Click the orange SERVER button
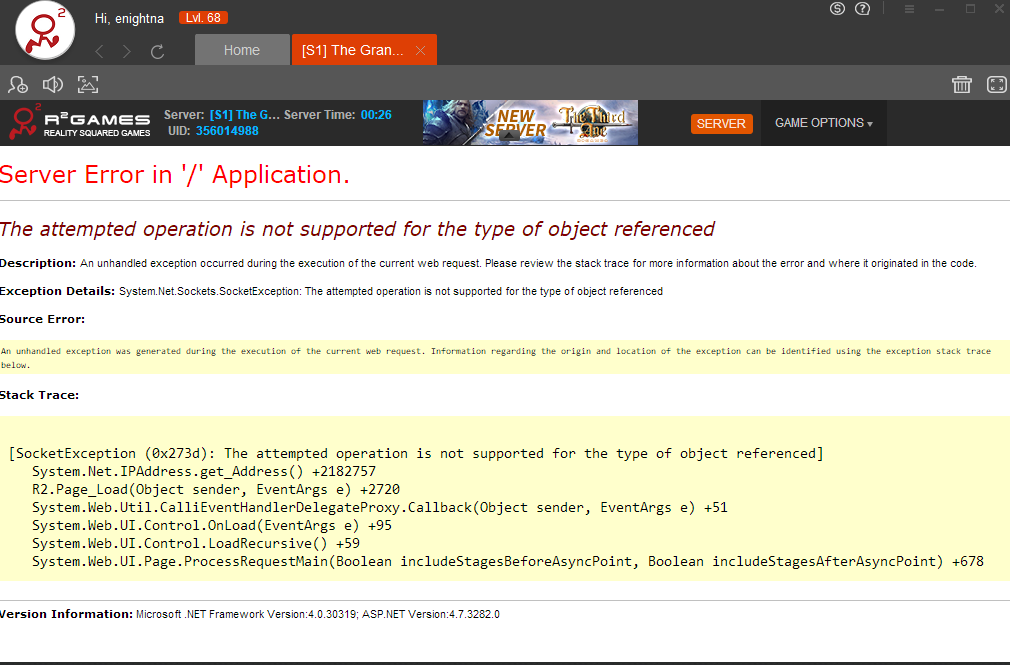This screenshot has width=1010, height=665. click(721, 123)
